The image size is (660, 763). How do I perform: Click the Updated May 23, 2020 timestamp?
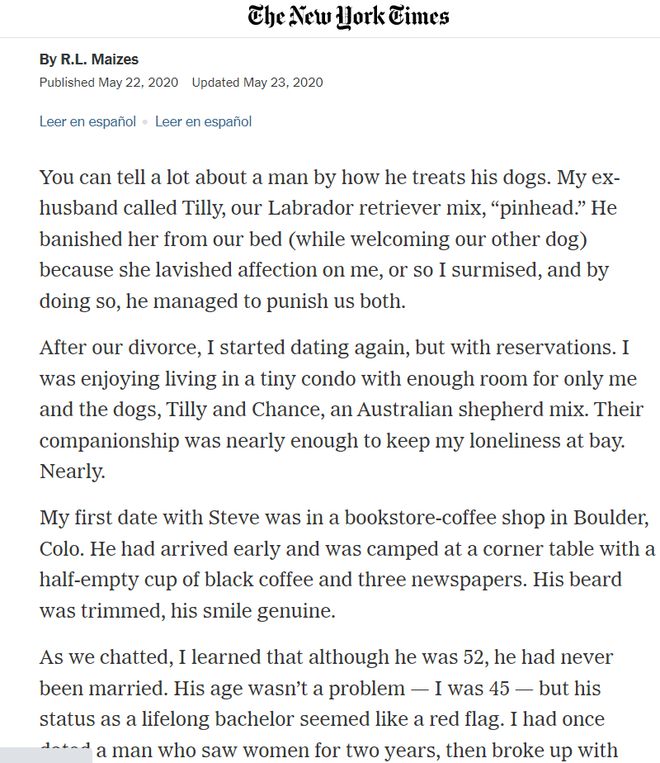click(x=257, y=82)
